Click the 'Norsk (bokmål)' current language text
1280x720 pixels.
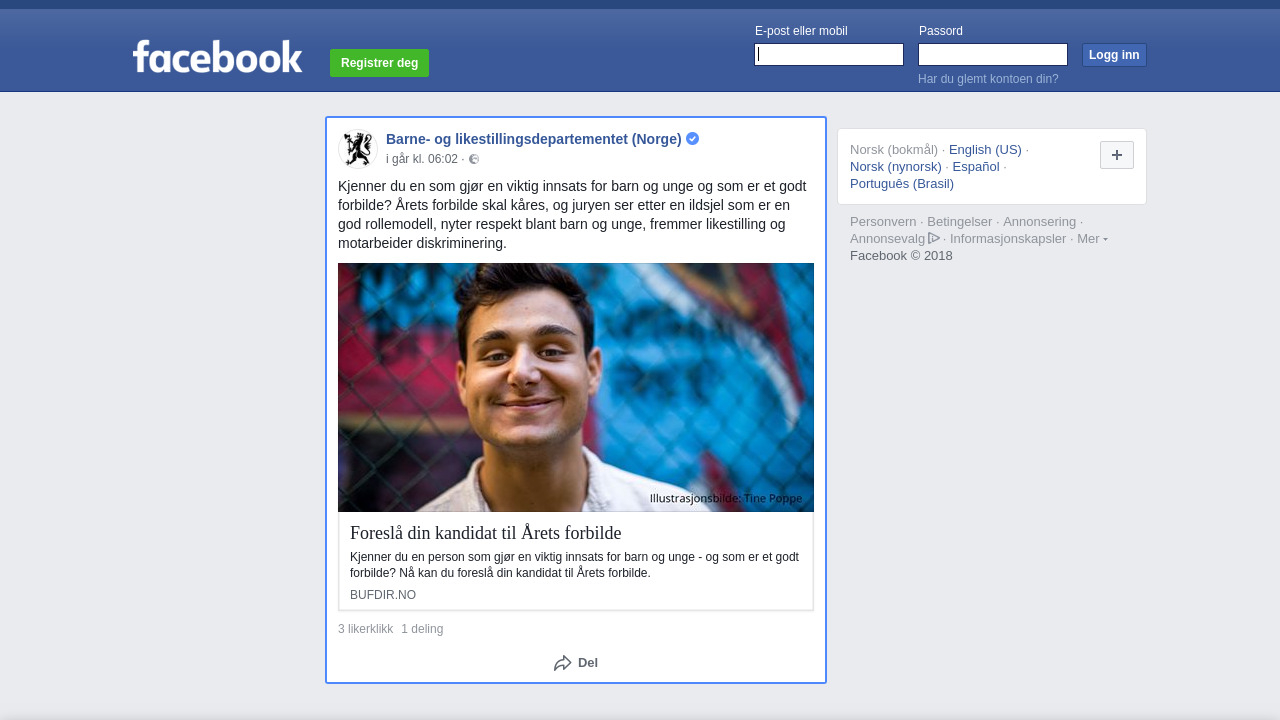(894, 150)
